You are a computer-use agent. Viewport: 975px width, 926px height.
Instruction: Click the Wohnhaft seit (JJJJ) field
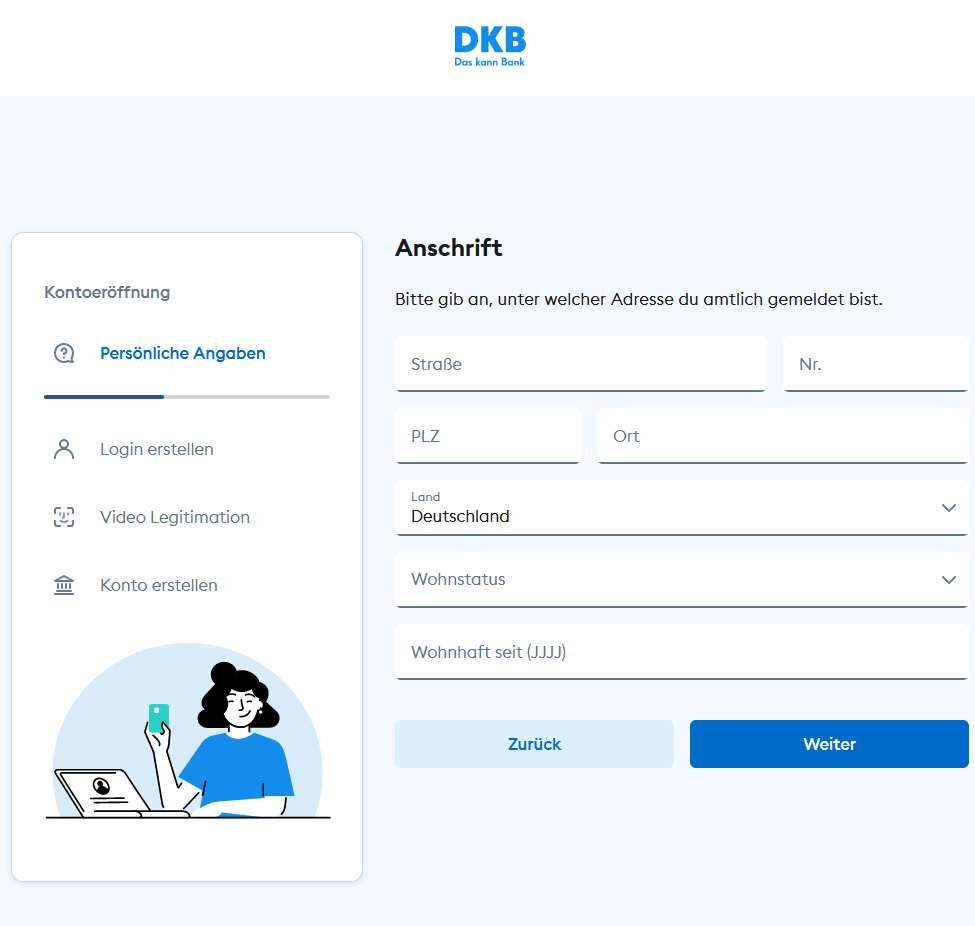click(x=682, y=652)
